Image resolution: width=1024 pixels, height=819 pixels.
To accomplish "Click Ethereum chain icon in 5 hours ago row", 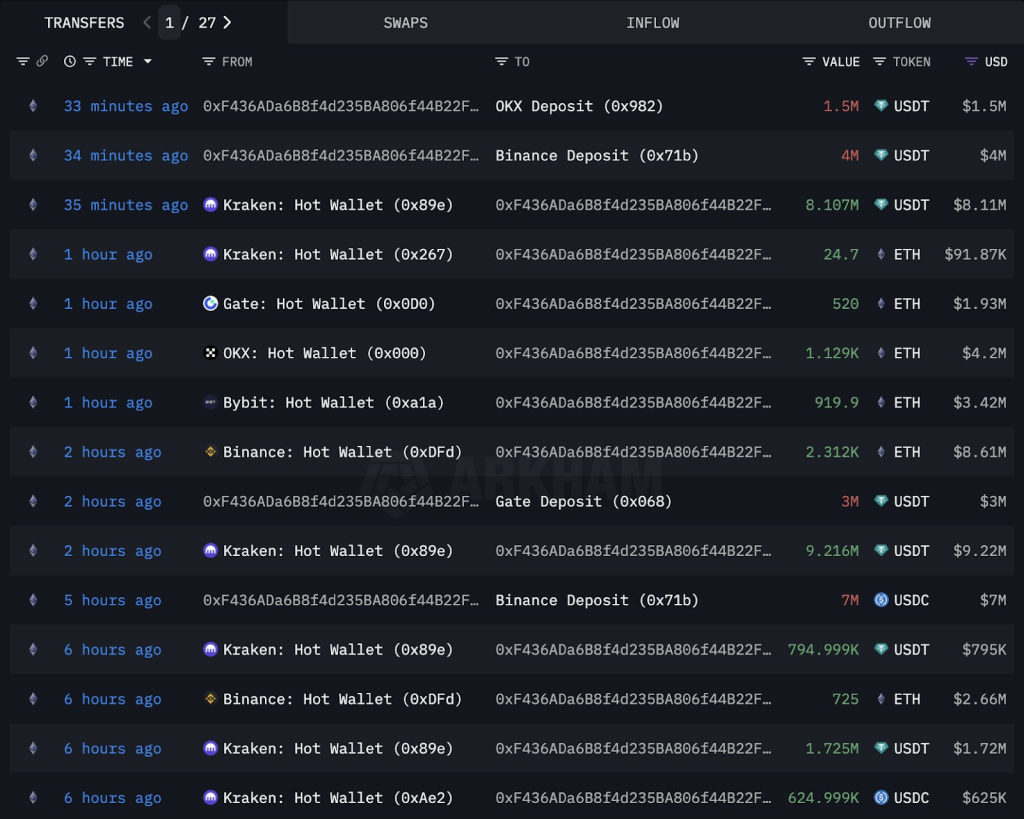I will 33,600.
